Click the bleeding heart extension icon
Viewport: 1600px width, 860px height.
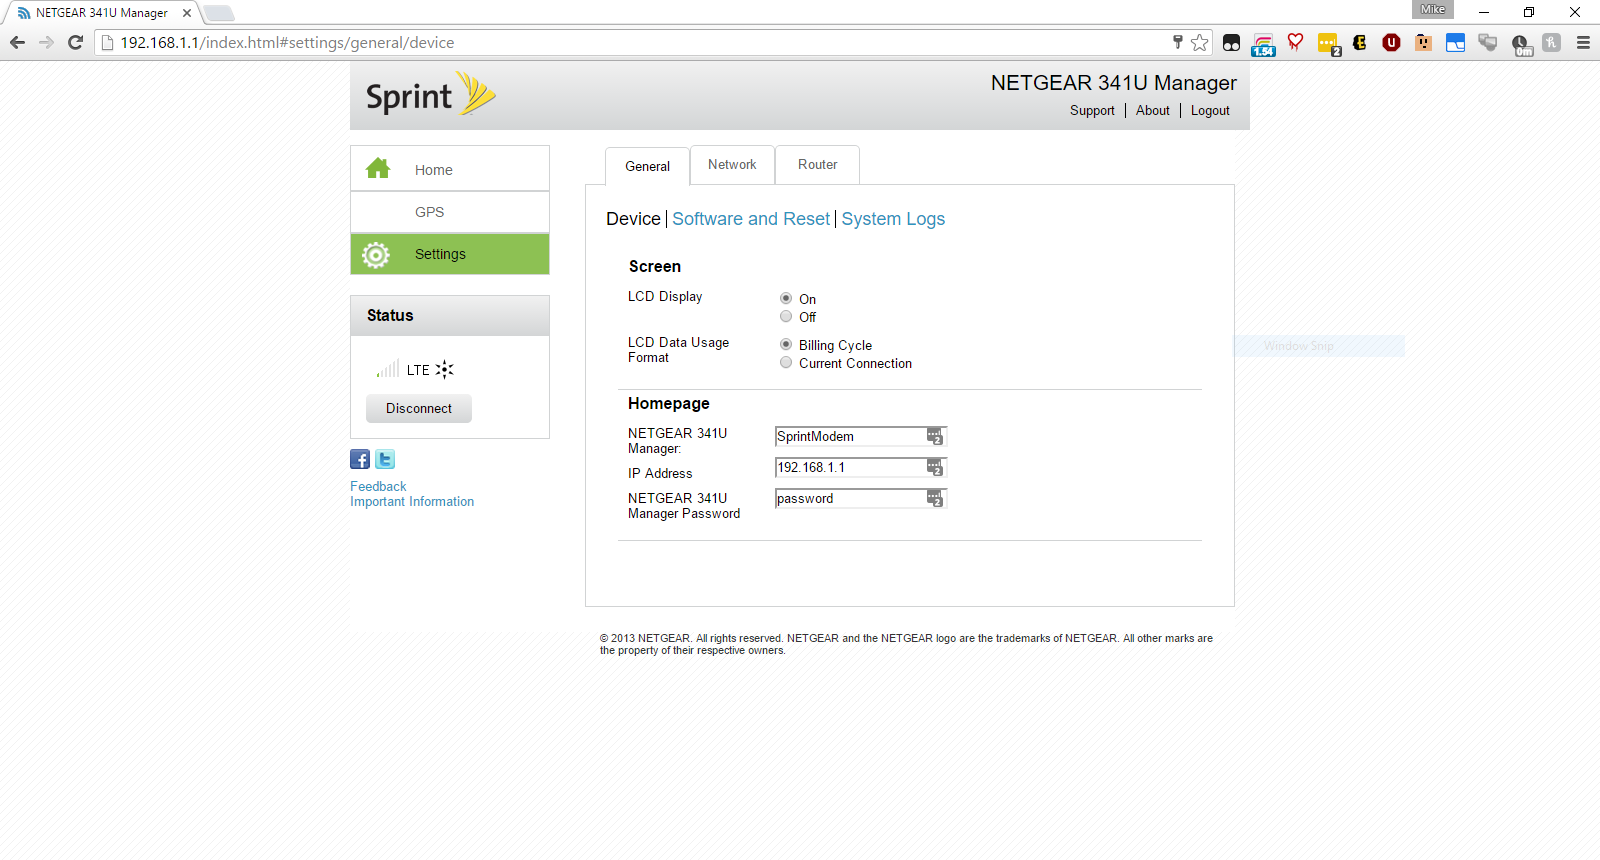1296,42
